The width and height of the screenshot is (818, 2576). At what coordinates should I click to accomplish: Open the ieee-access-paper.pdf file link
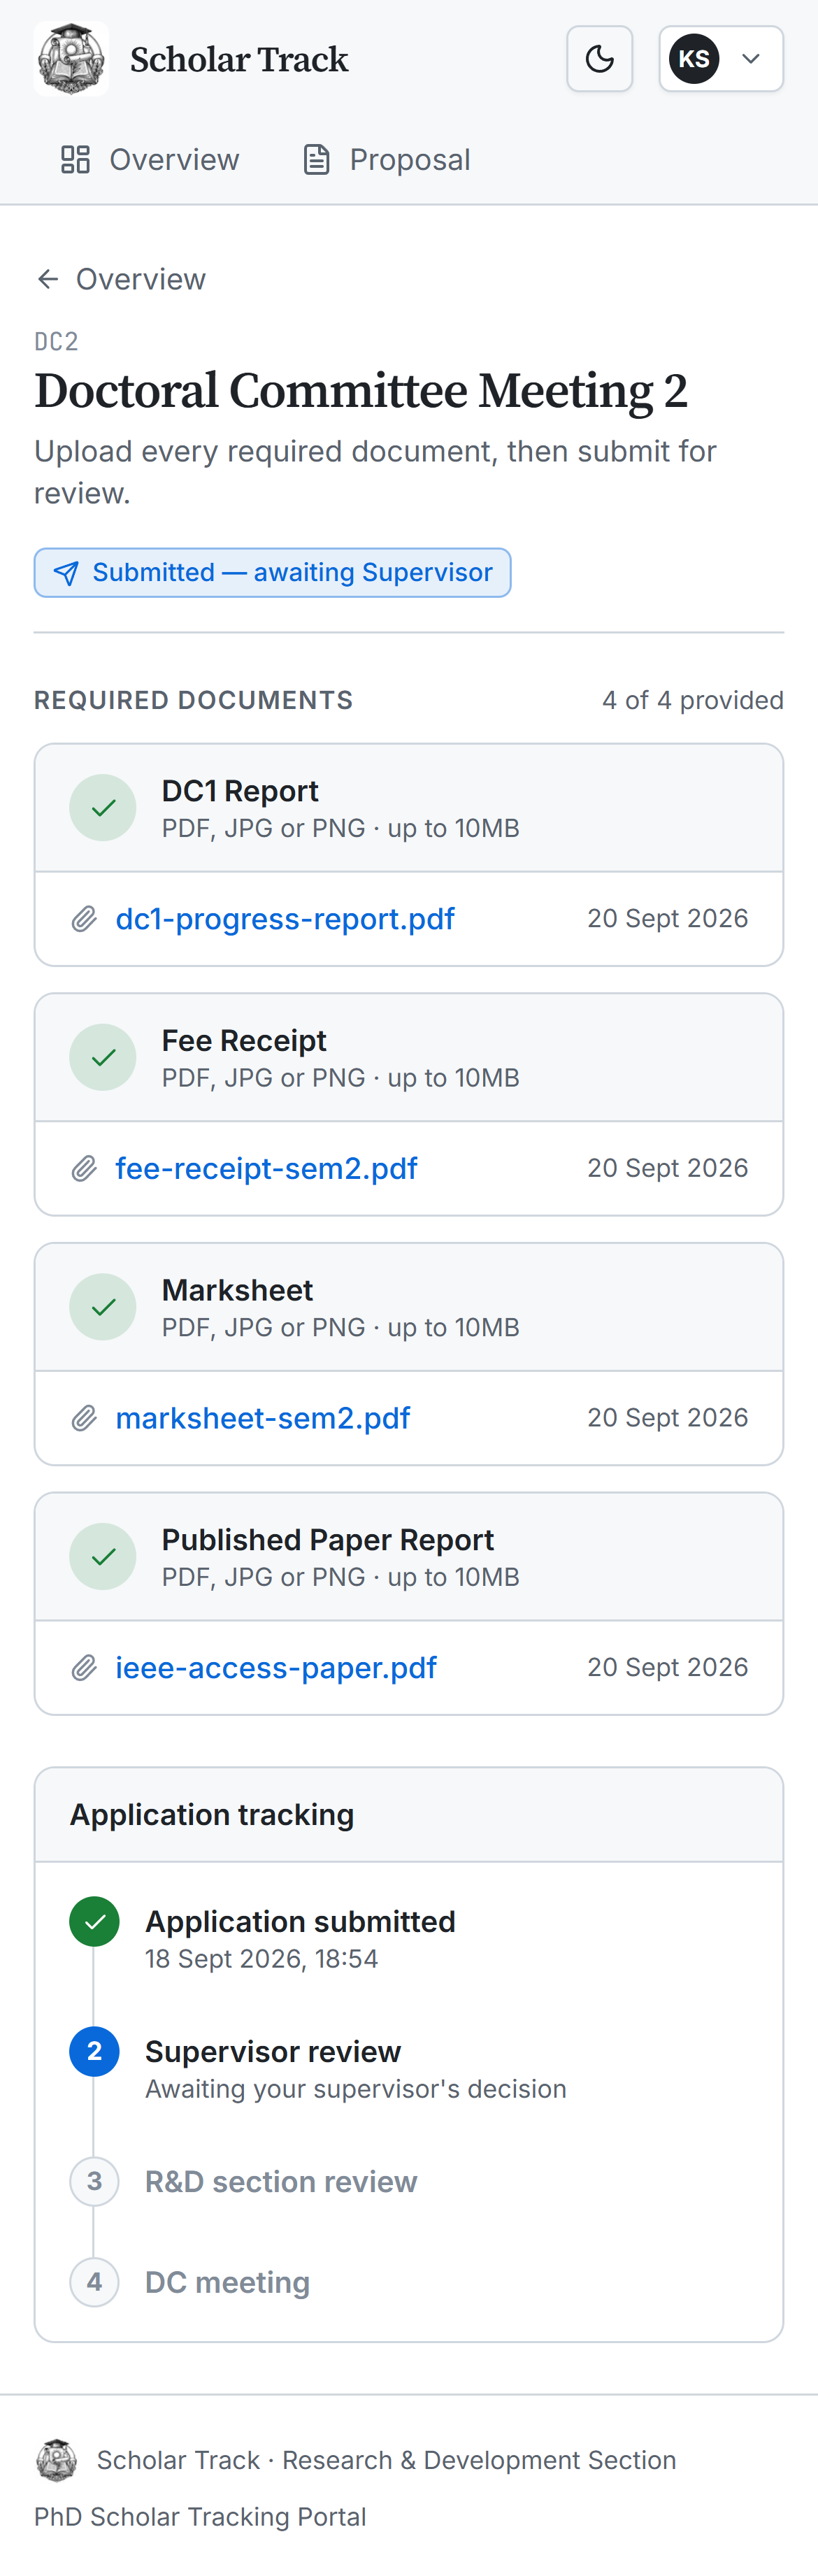click(x=276, y=1668)
